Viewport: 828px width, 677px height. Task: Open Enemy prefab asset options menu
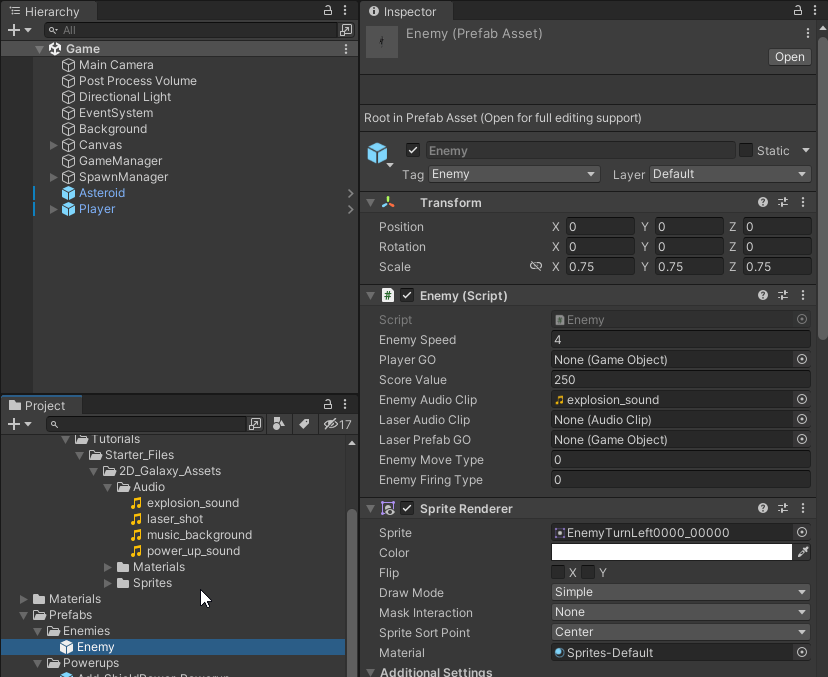(x=808, y=33)
